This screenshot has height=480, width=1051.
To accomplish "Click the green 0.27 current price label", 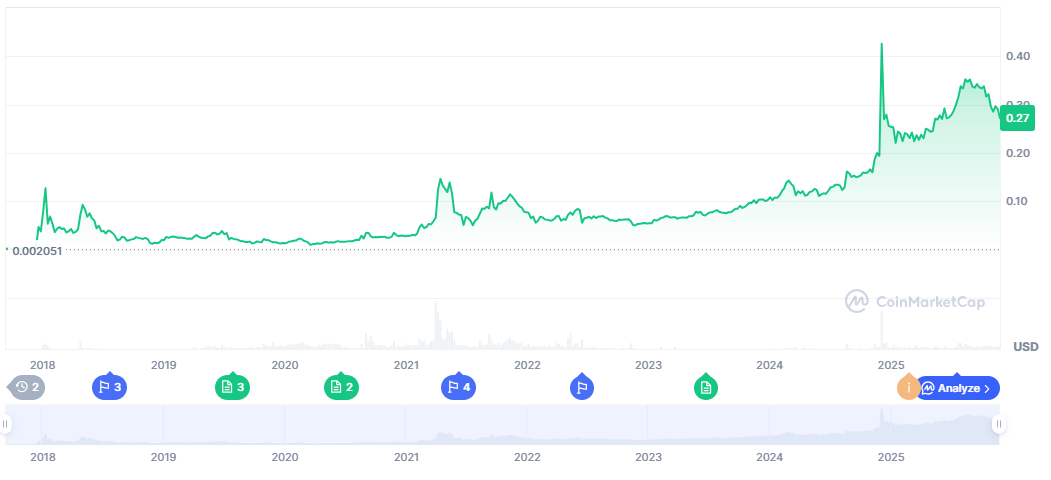I will coord(1018,118).
